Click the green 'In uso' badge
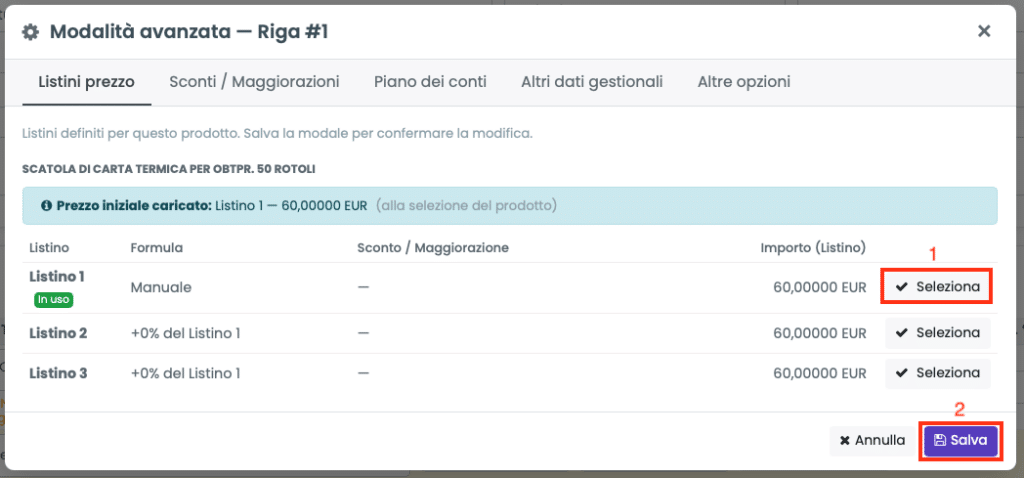1024x478 pixels. click(54, 300)
